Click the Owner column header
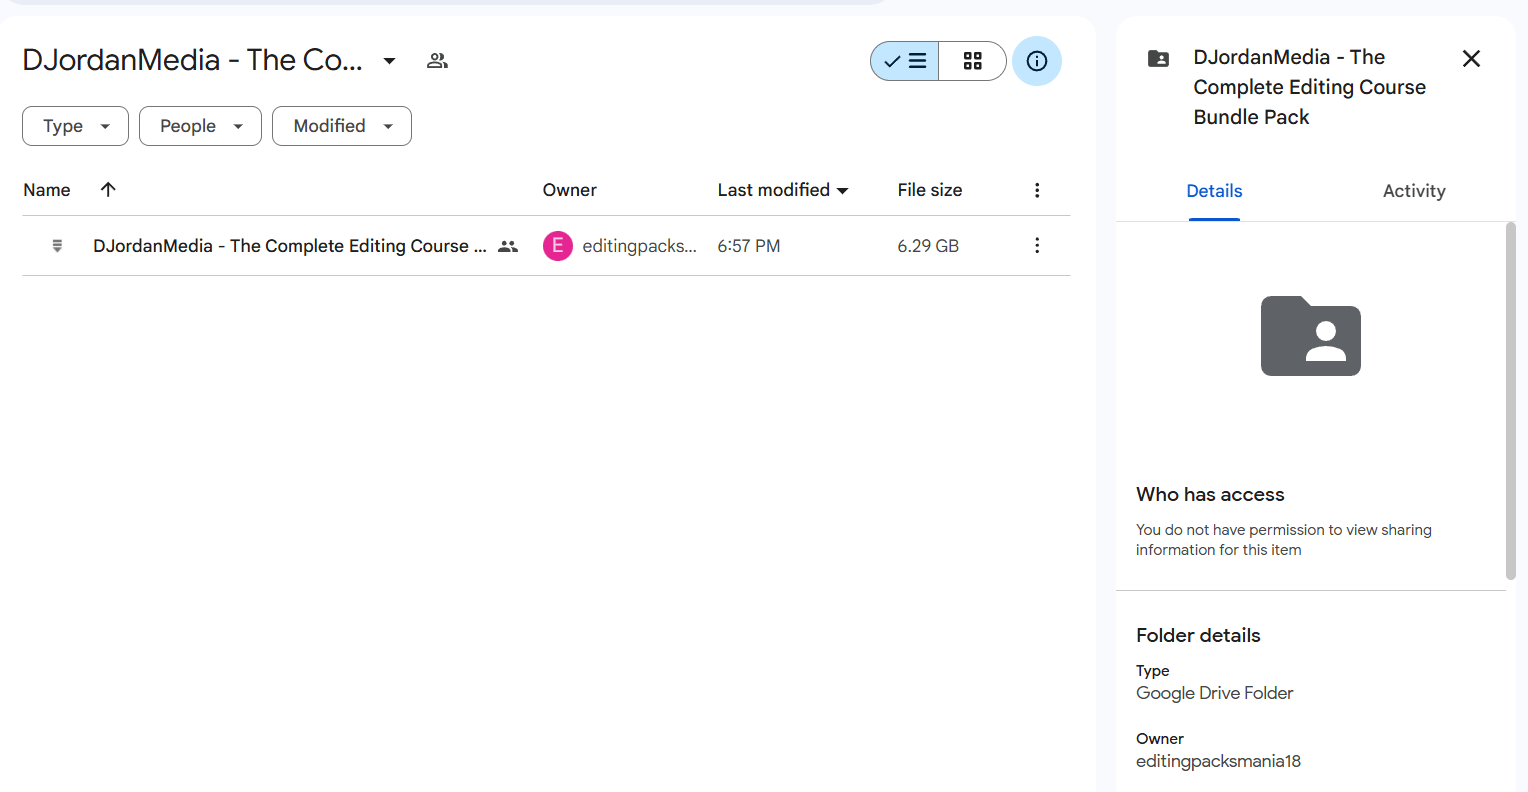The width and height of the screenshot is (1528, 792). [x=570, y=190]
